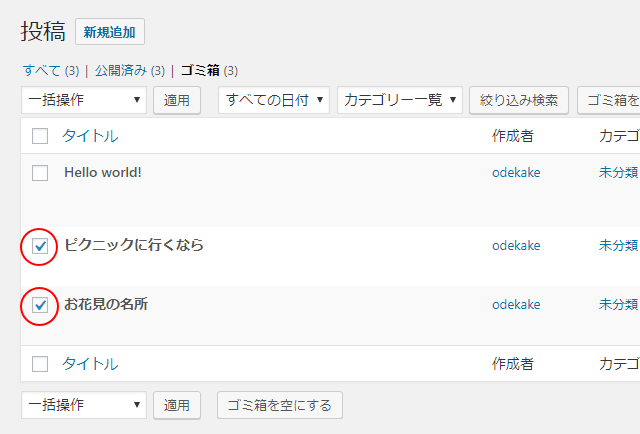640x434 pixels.
Task: Click author odekake on Hello world! row
Action: 516,172
